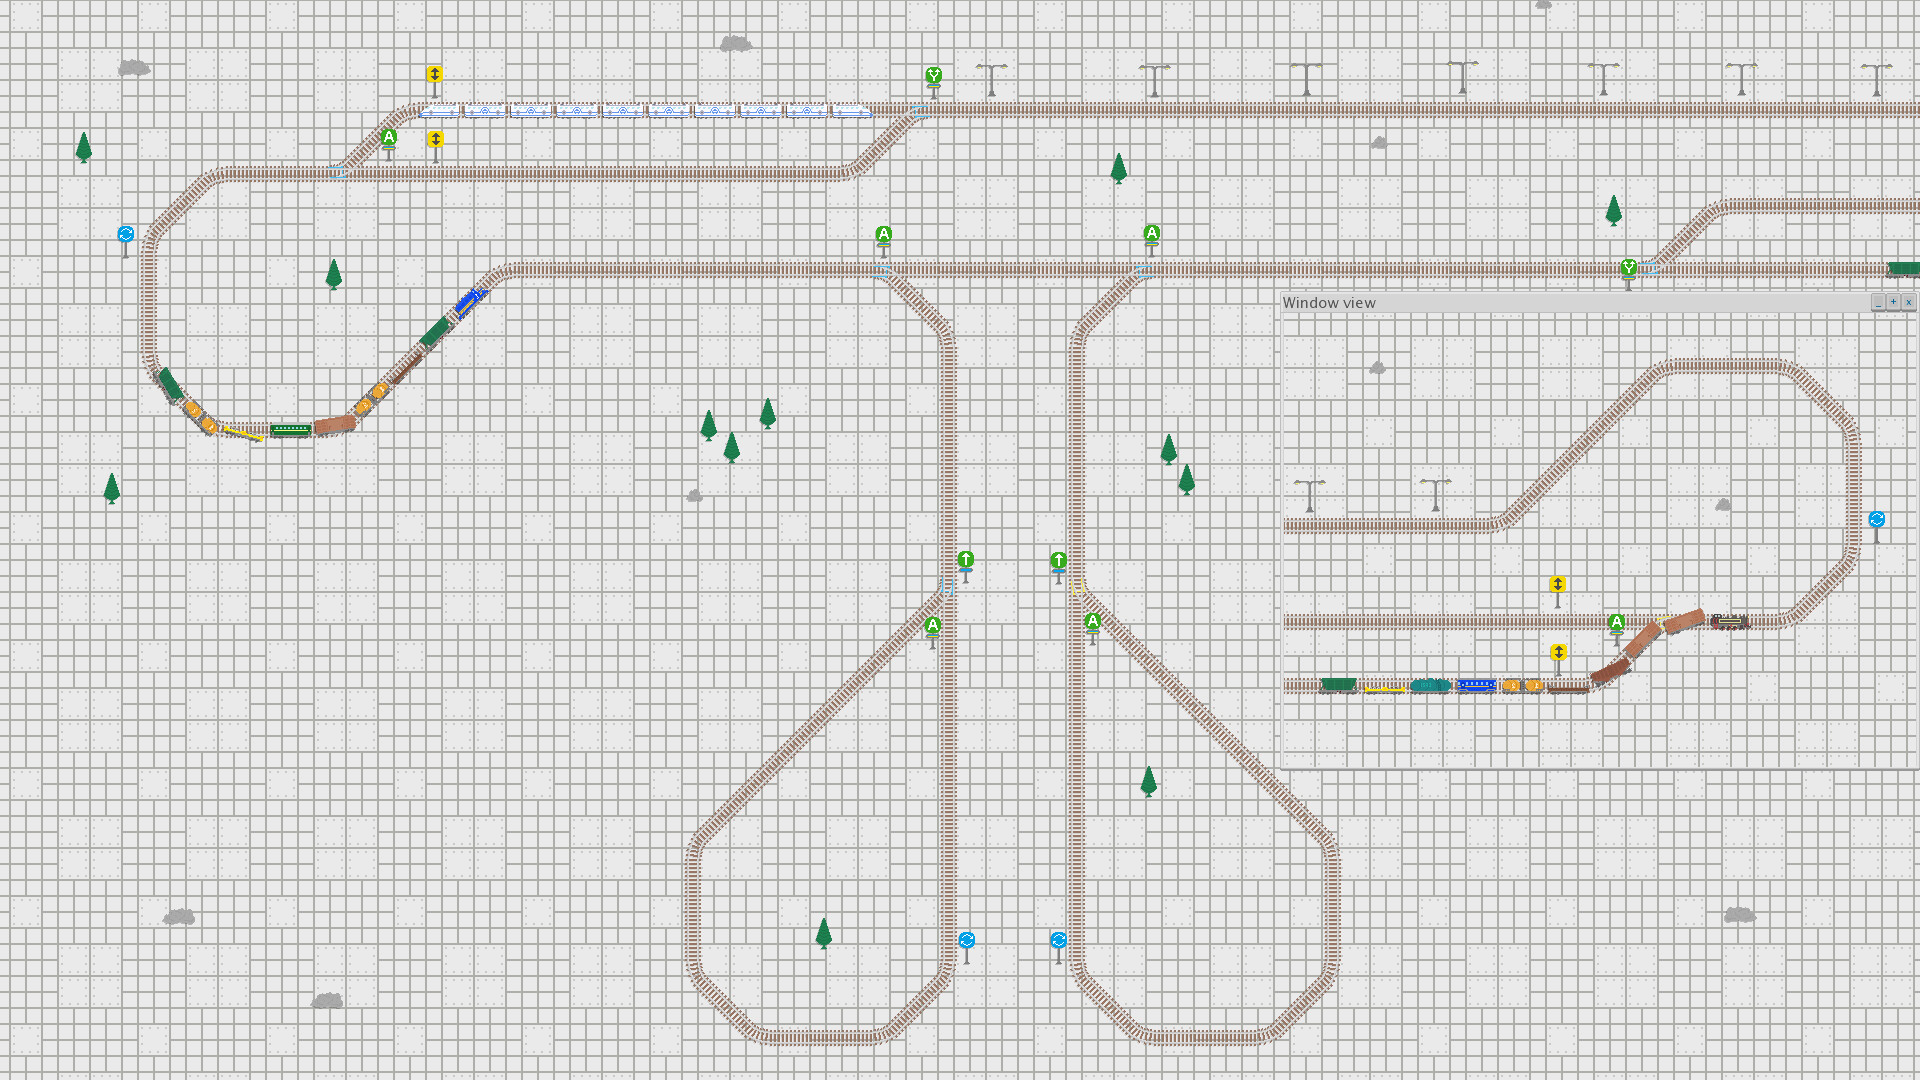Viewport: 1920px width, 1080px height.
Task: Toggle the switch beside the left green up-arrow signal
Action: click(x=946, y=586)
